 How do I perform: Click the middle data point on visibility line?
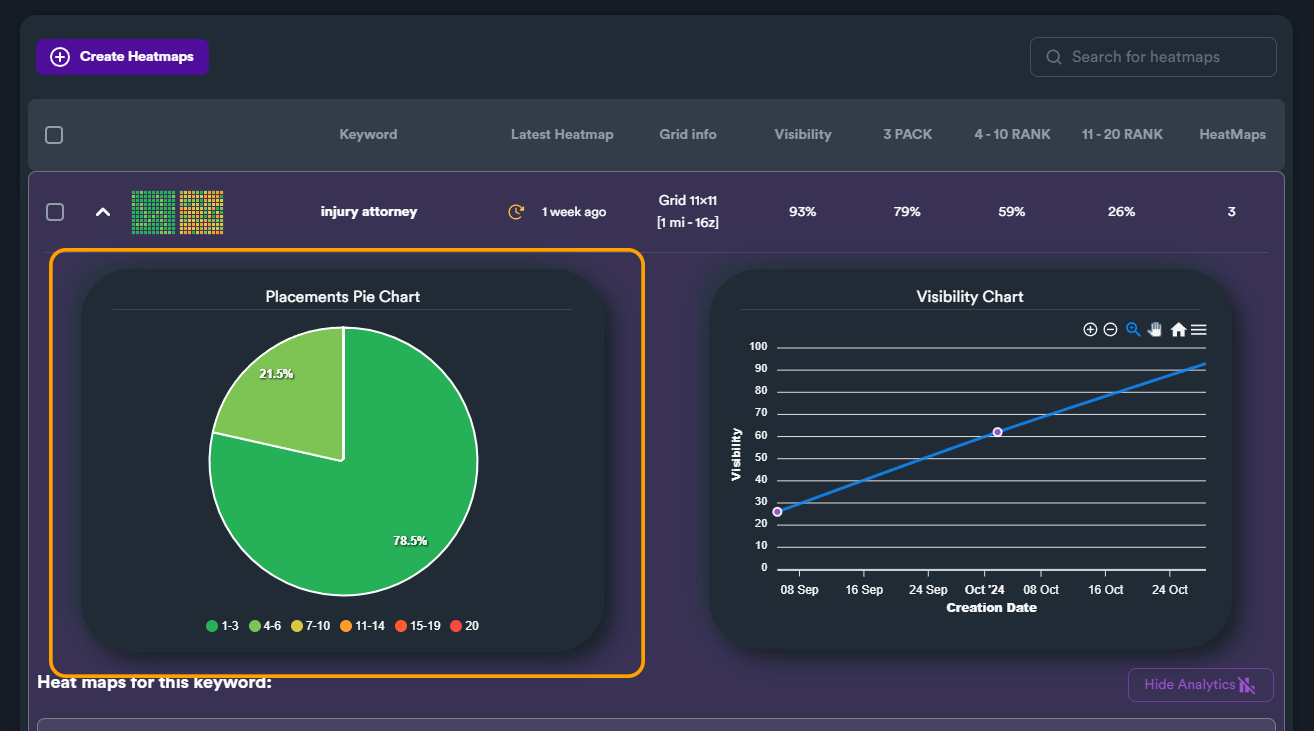click(997, 432)
